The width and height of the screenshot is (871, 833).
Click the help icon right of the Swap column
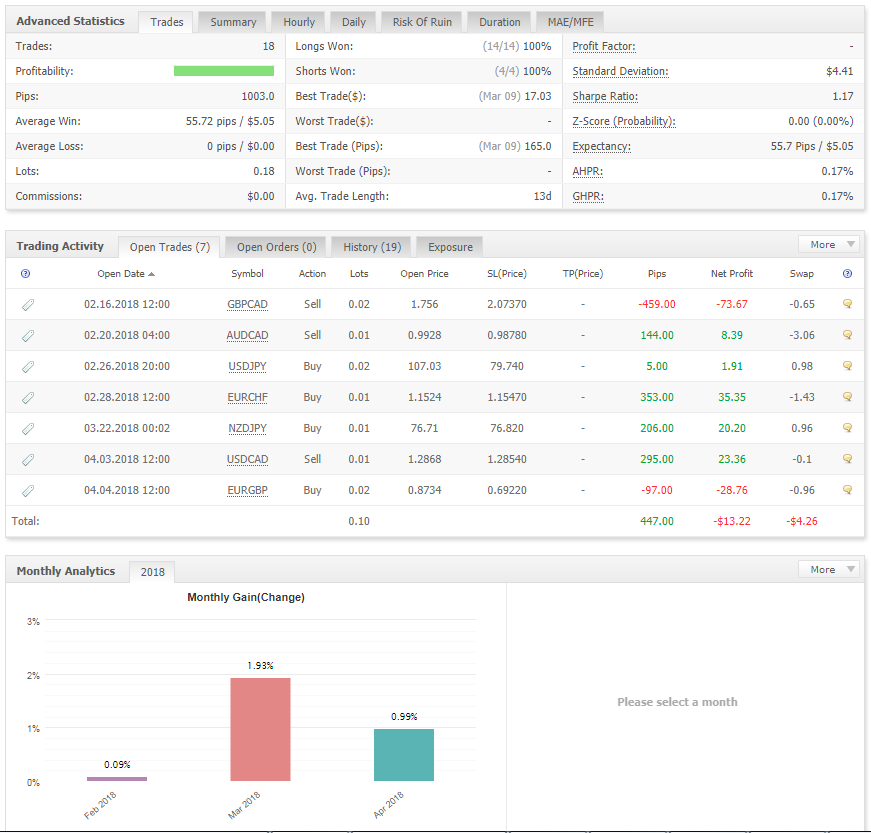pyautogui.click(x=847, y=273)
